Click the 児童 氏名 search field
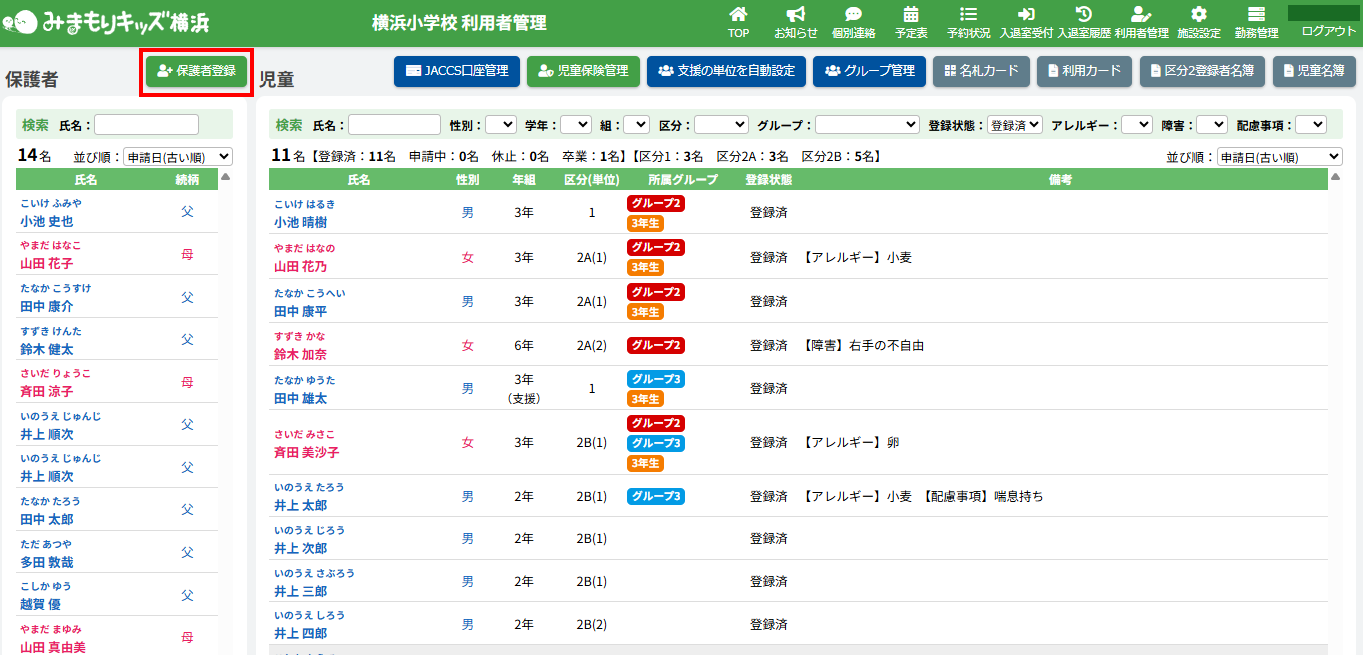The height and width of the screenshot is (655, 1363). (394, 125)
